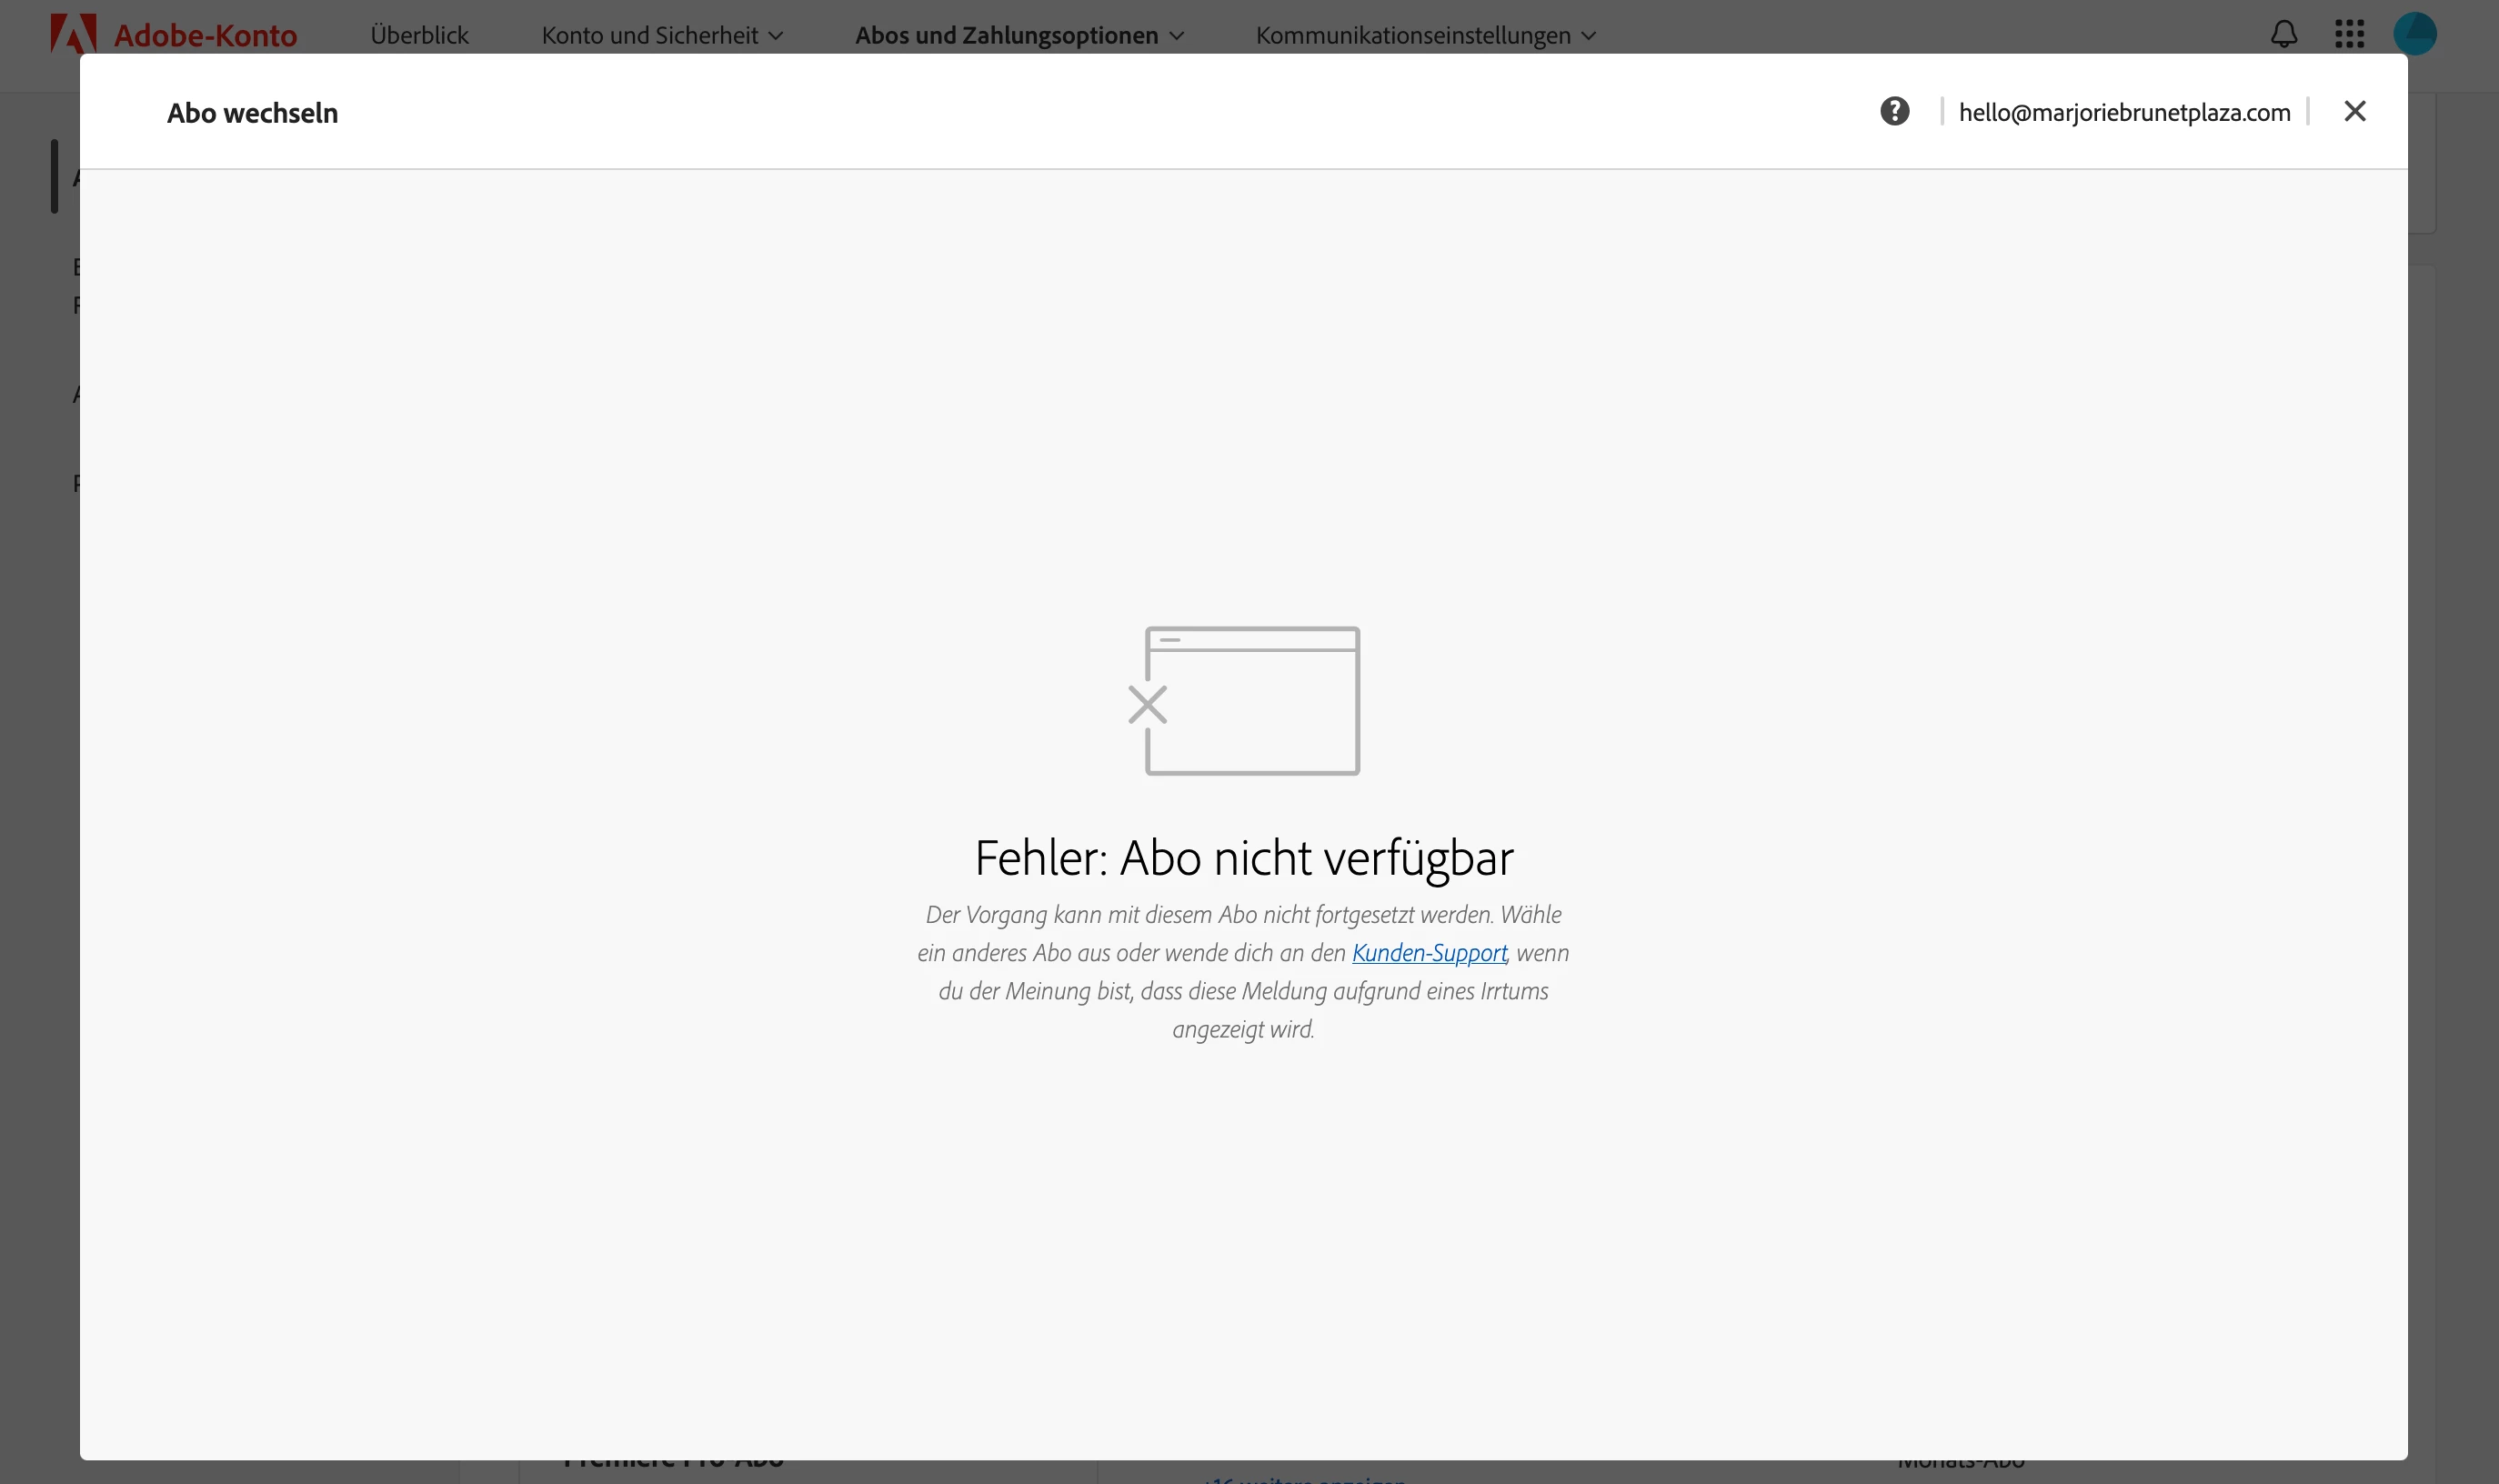Click the X mark on the error illustration

click(1147, 705)
